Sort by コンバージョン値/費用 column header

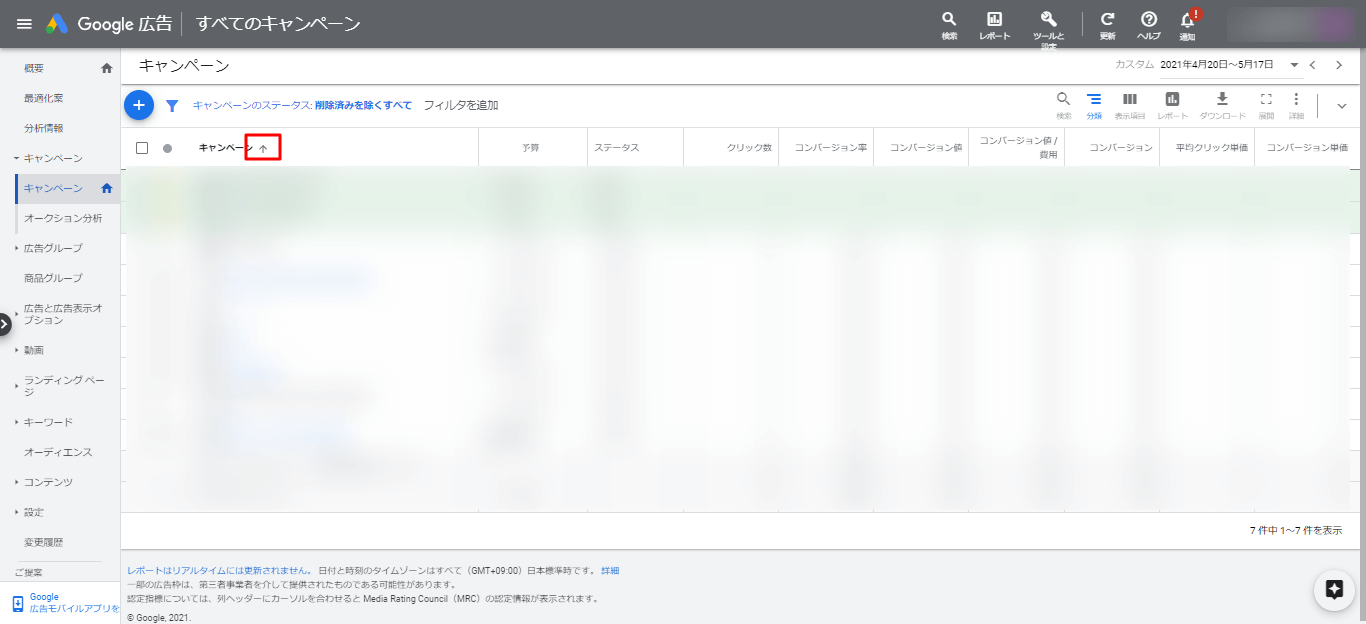[x=1018, y=148]
